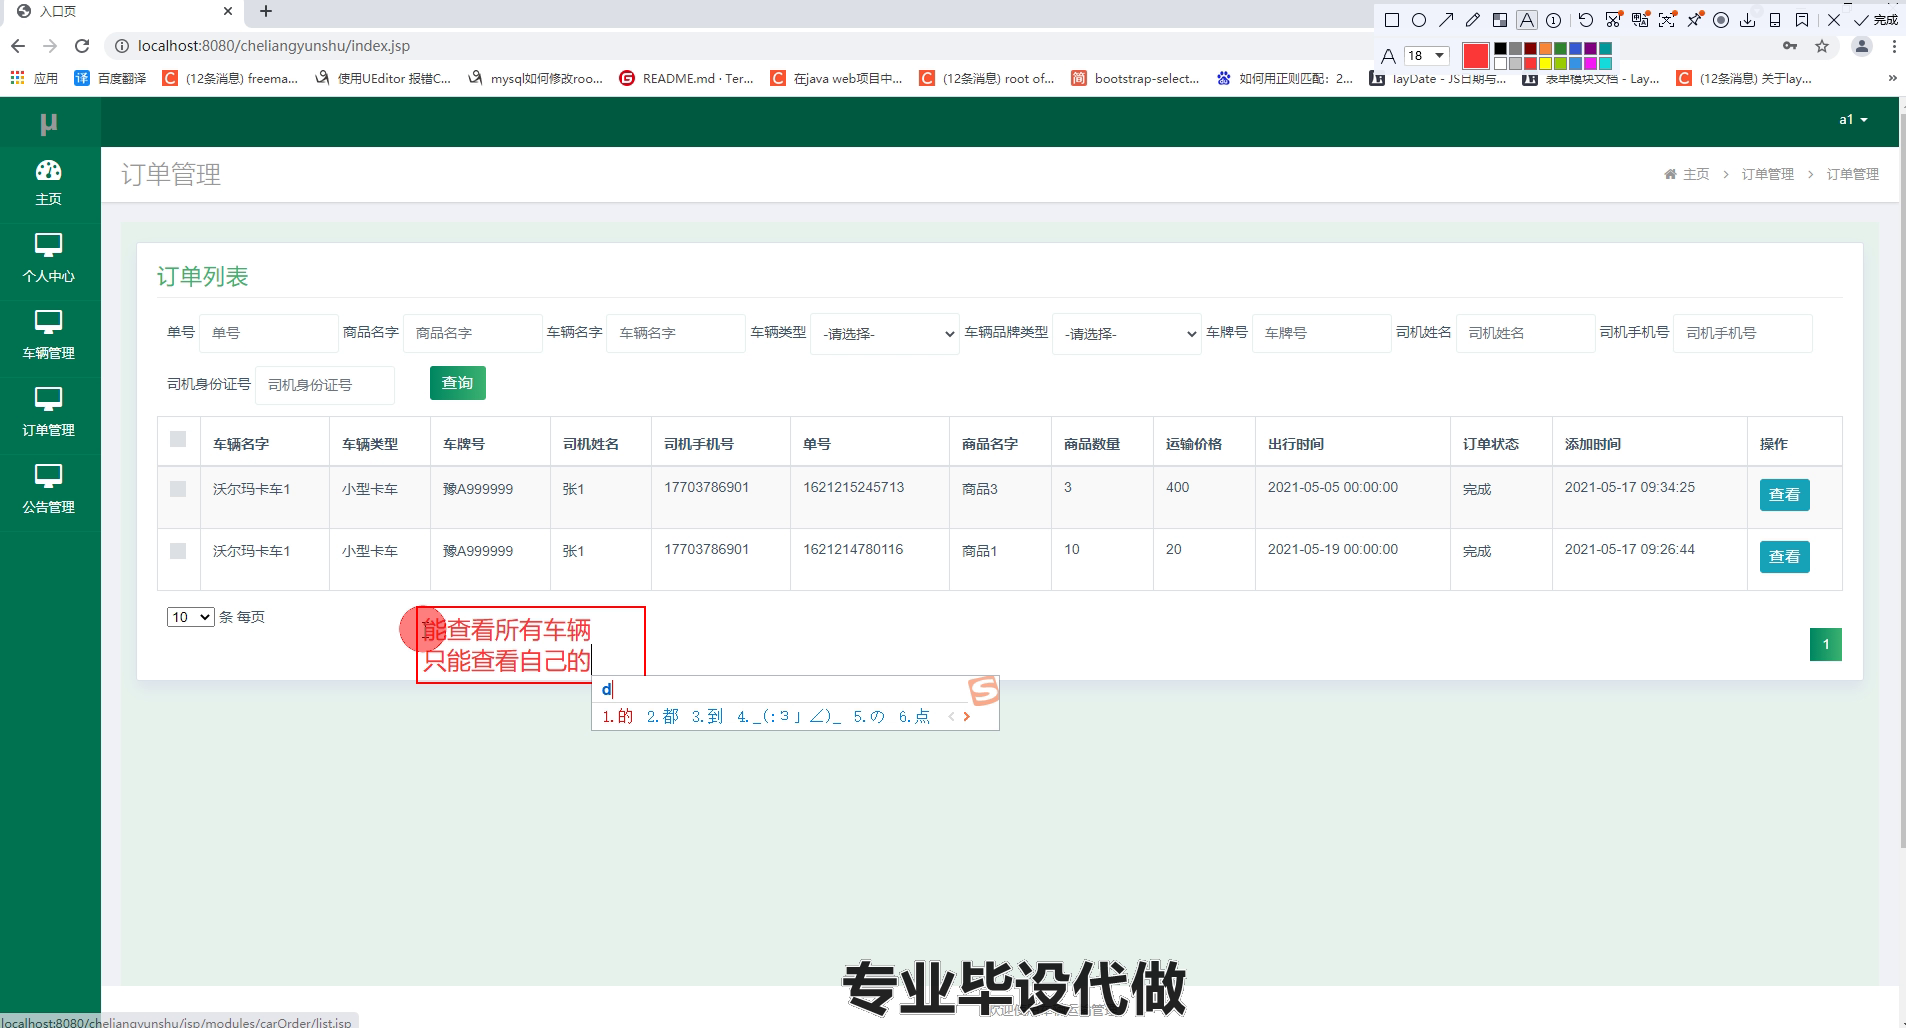The width and height of the screenshot is (1906, 1028).
Task: Expand the a1 user menu
Action: coord(1853,120)
